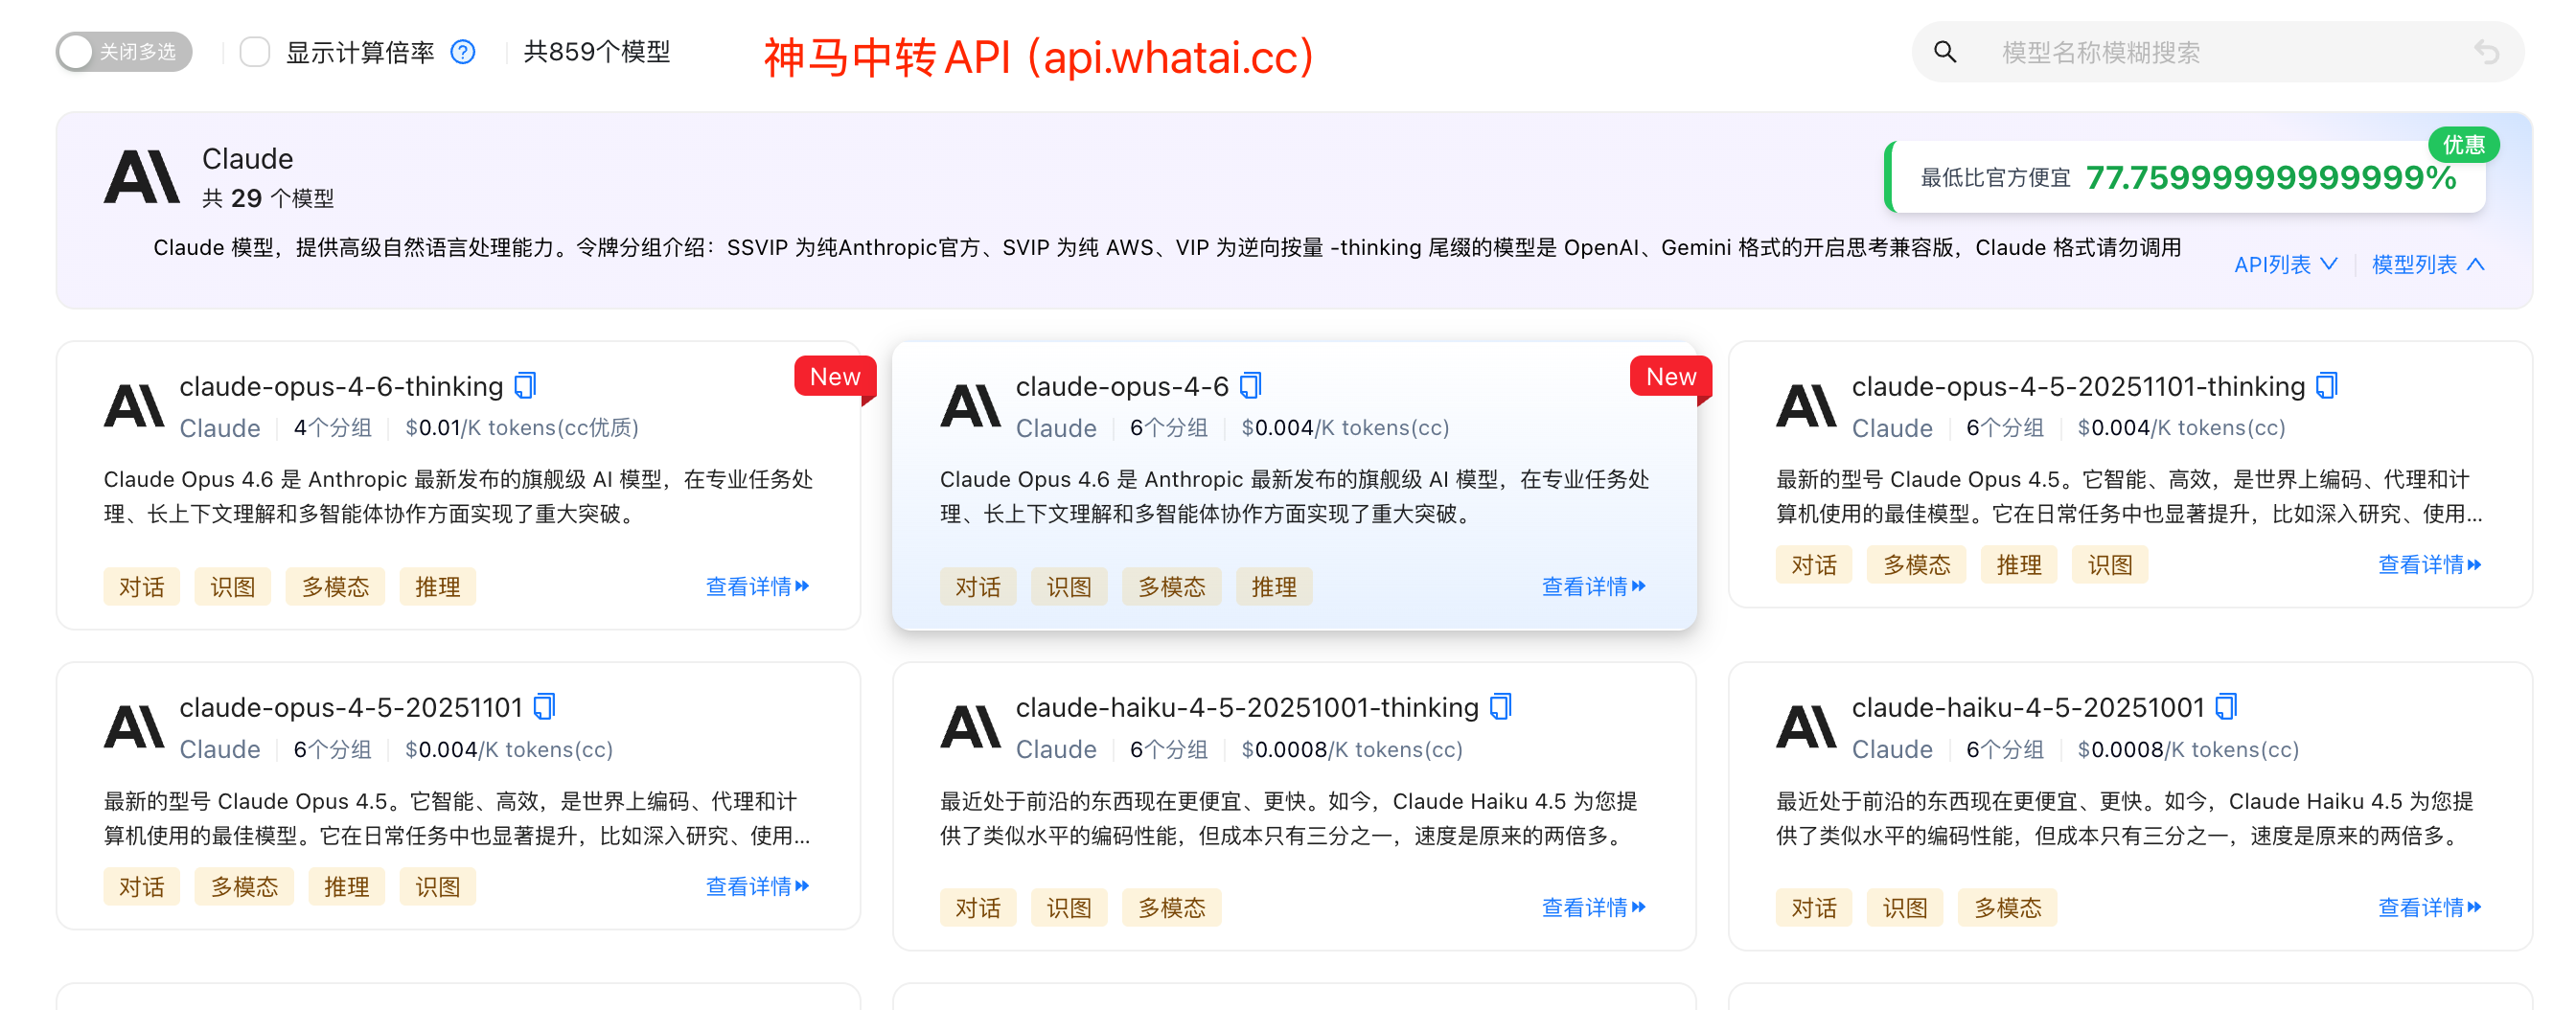2576x1010 pixels.
Task: Copy the claude-opus-4-5-20251101 model name
Action: pyautogui.click(x=544, y=706)
